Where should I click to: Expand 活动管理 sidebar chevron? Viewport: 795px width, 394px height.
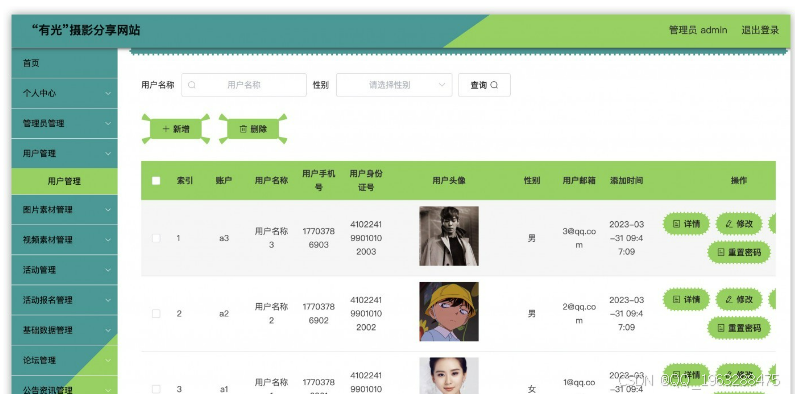coord(108,270)
